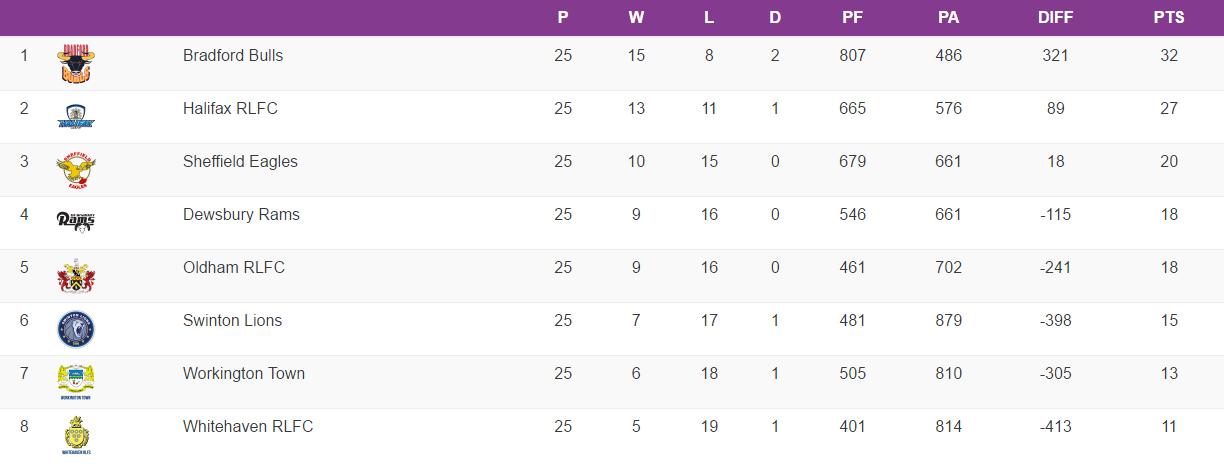Viewport: 1224px width, 464px height.
Task: Click the Whitehaven RLFC team name
Action: click(x=248, y=427)
